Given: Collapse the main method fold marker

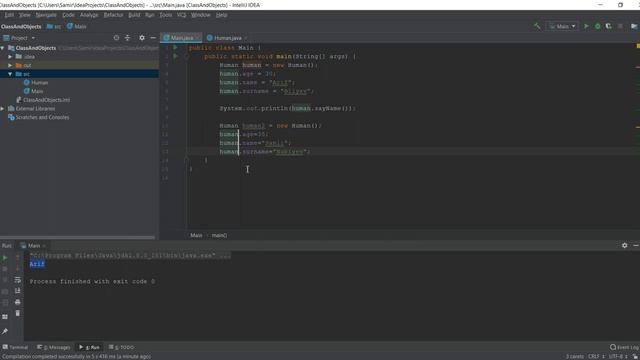Looking at the screenshot, I should coord(187,56).
